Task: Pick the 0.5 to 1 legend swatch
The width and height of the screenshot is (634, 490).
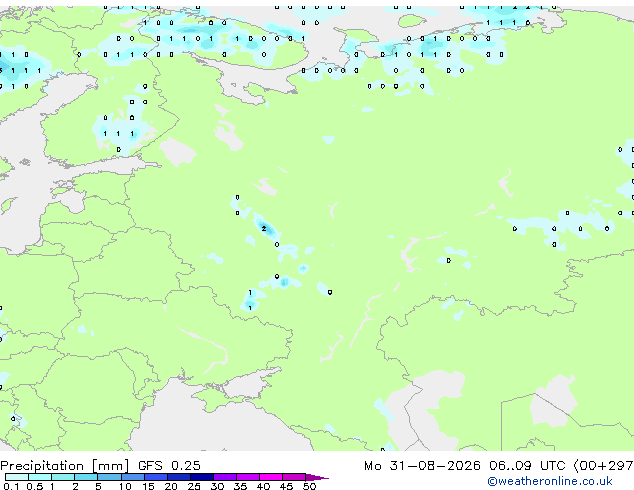Action: (x=40, y=477)
